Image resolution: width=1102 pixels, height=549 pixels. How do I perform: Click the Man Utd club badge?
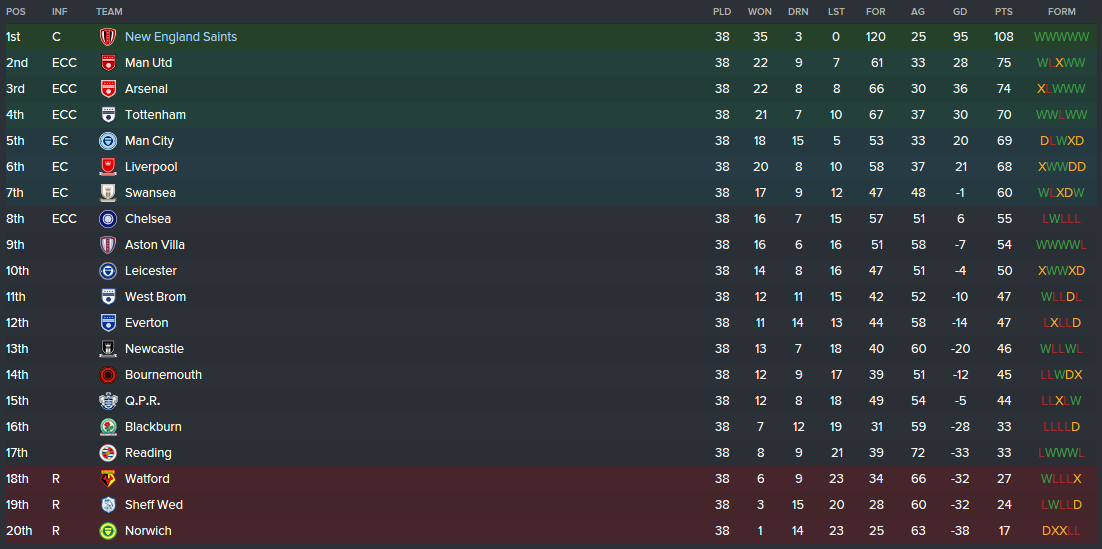click(x=108, y=63)
